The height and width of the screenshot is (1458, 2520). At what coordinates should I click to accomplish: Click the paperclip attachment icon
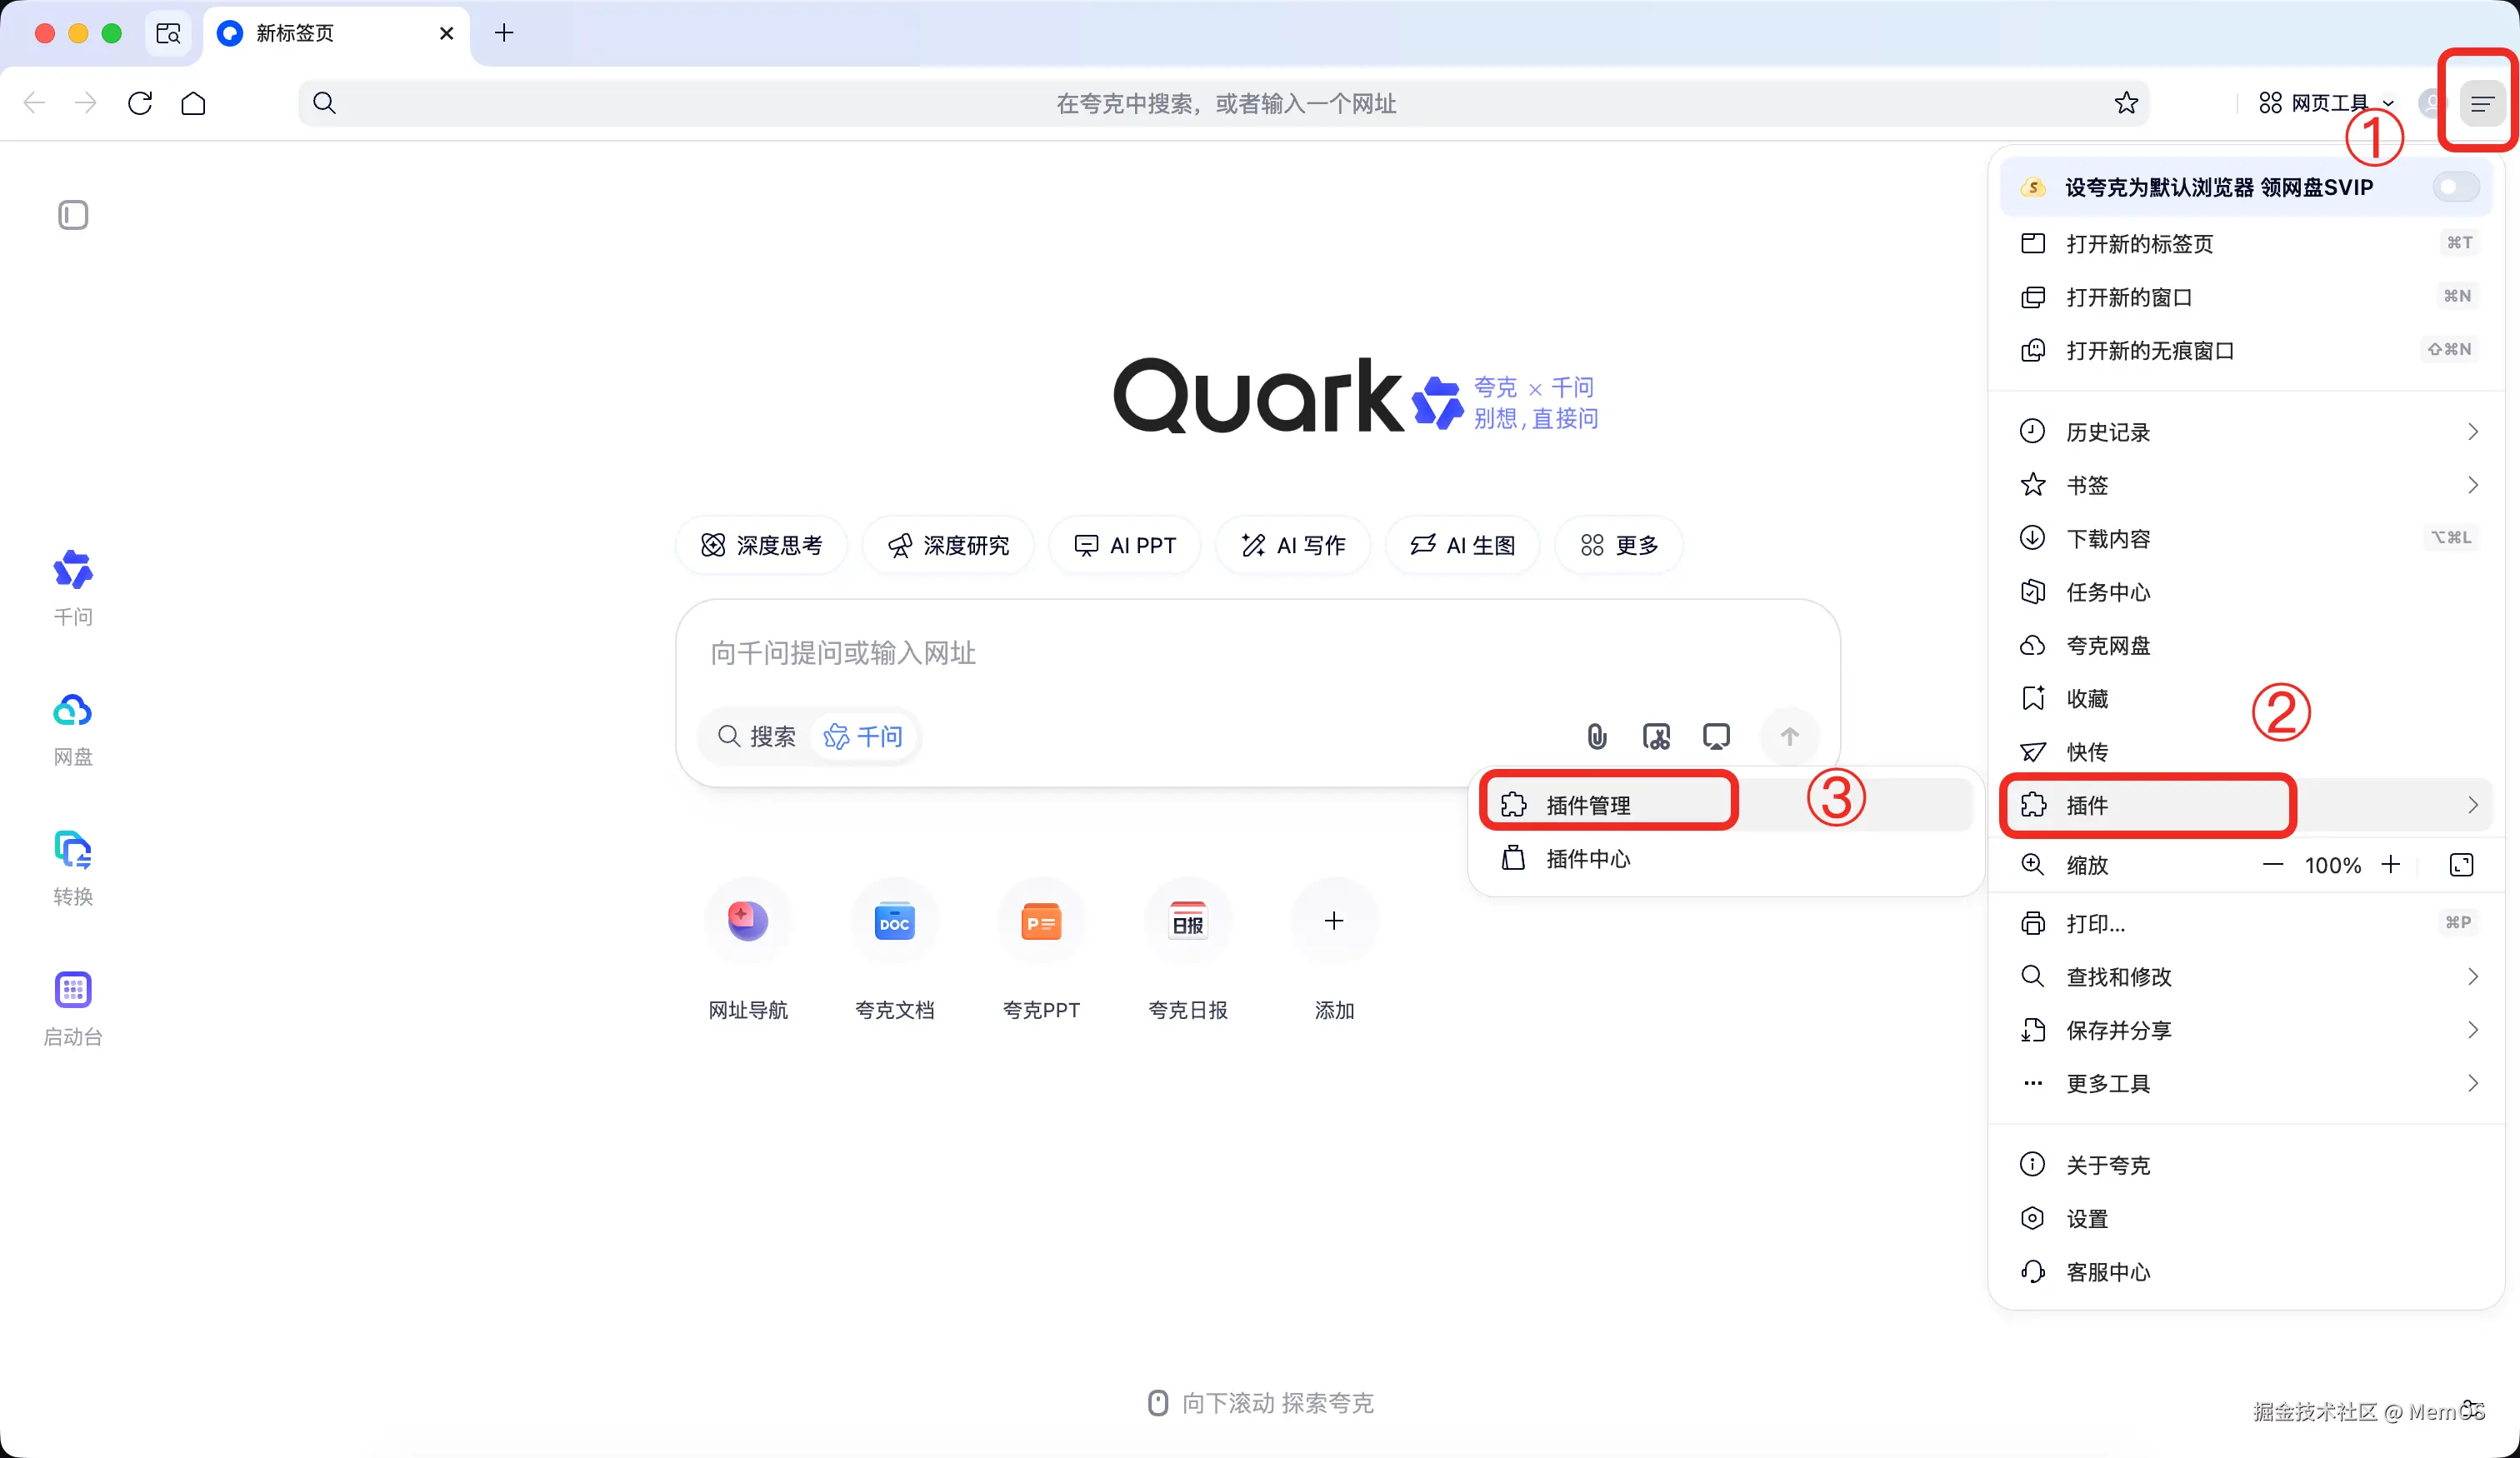pyautogui.click(x=1597, y=737)
